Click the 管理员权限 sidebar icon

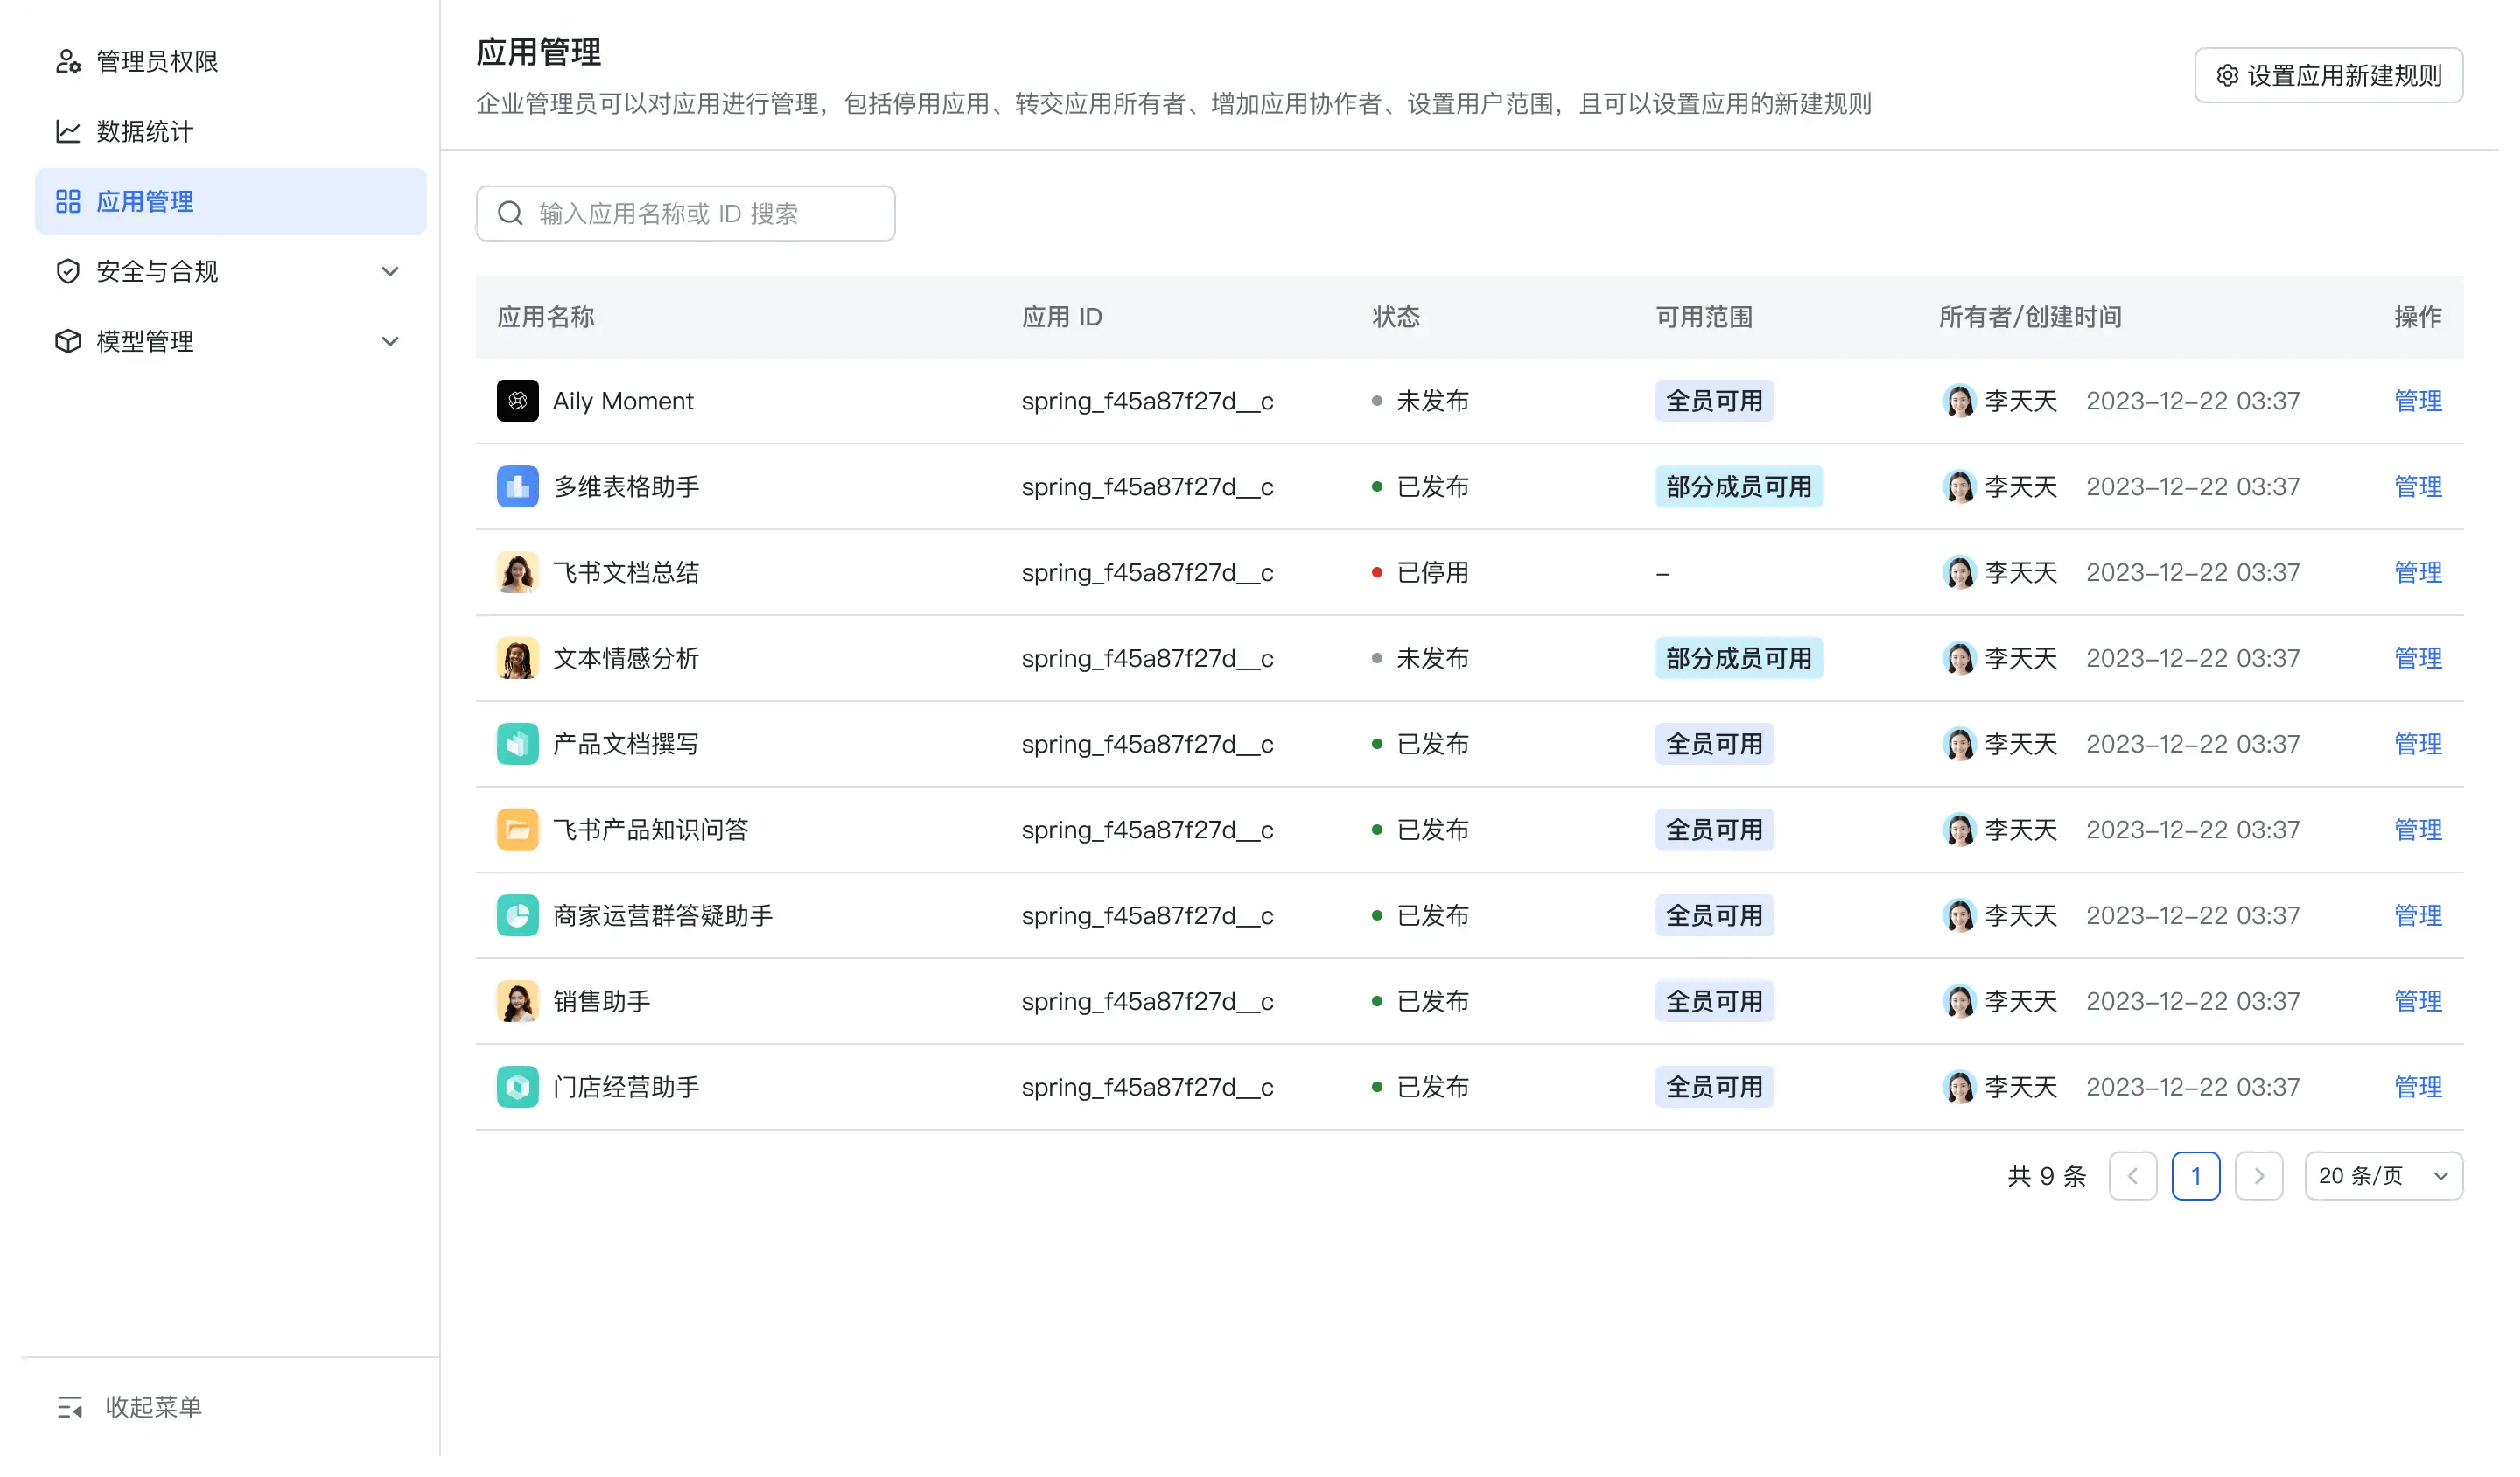tap(68, 62)
